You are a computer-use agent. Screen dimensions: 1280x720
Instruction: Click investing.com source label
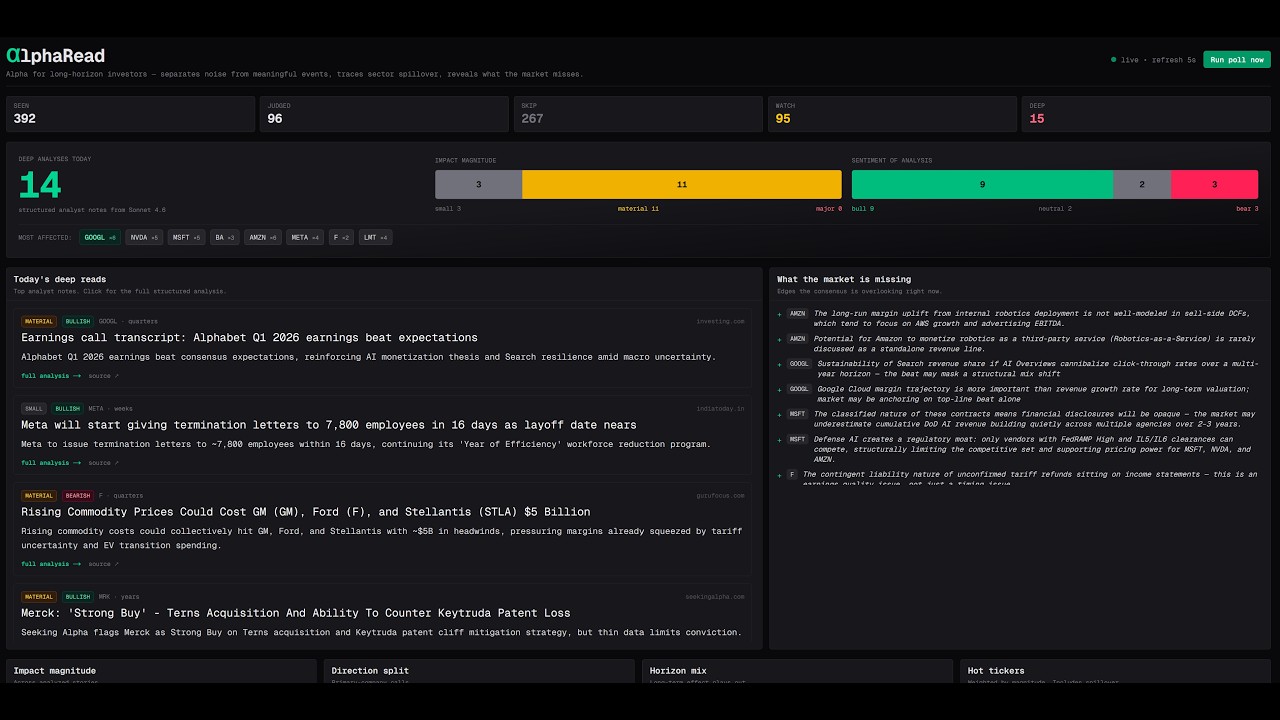pyautogui.click(x=720, y=322)
